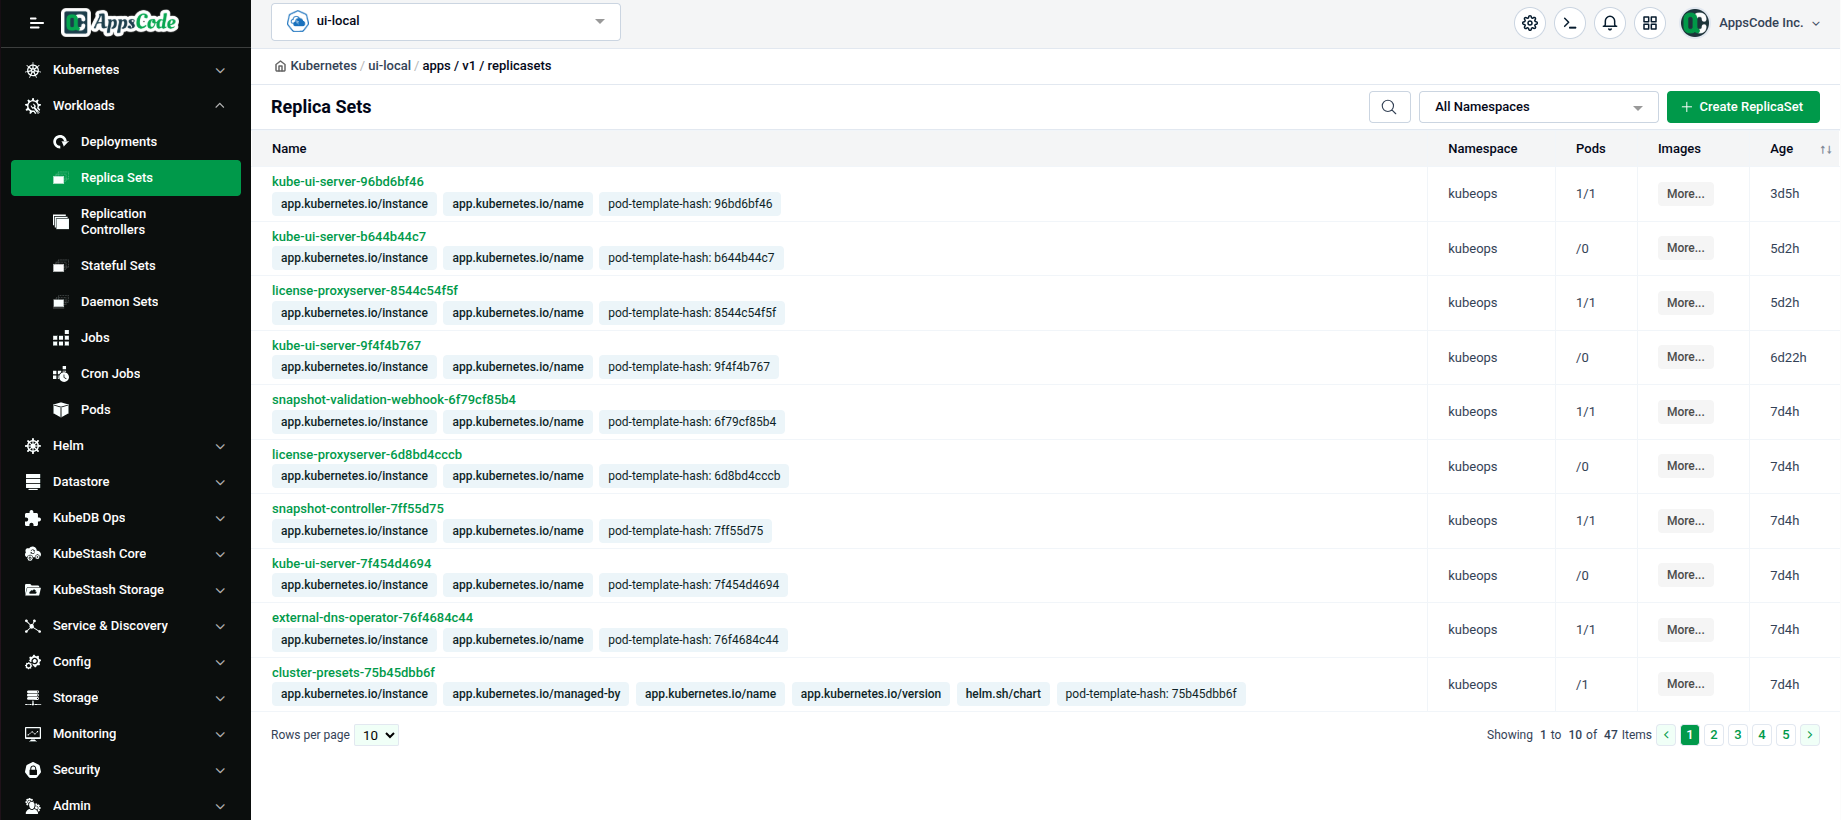This screenshot has width=1841, height=820.
Task: Change the Rows per page selector
Action: pyautogui.click(x=376, y=735)
